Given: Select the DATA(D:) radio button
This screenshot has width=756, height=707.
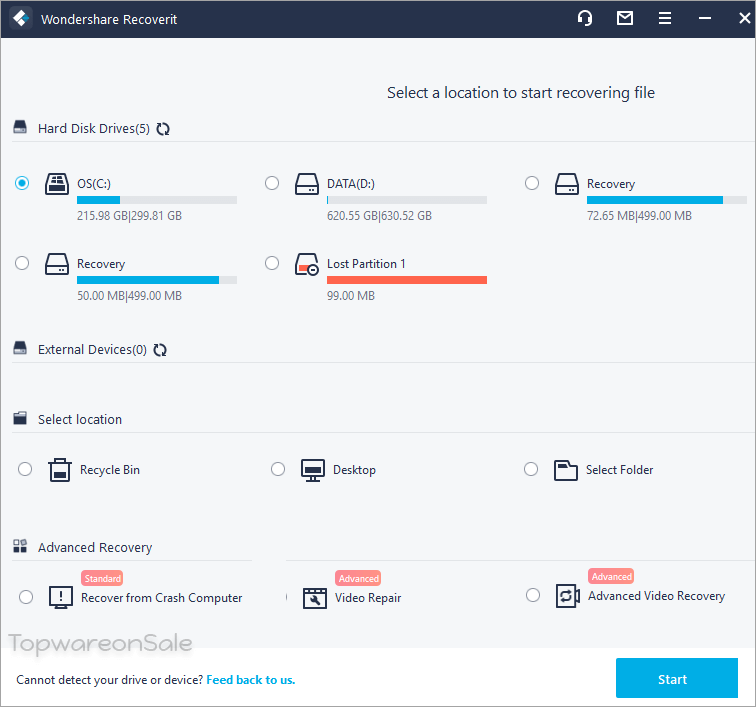Looking at the screenshot, I should (x=272, y=183).
